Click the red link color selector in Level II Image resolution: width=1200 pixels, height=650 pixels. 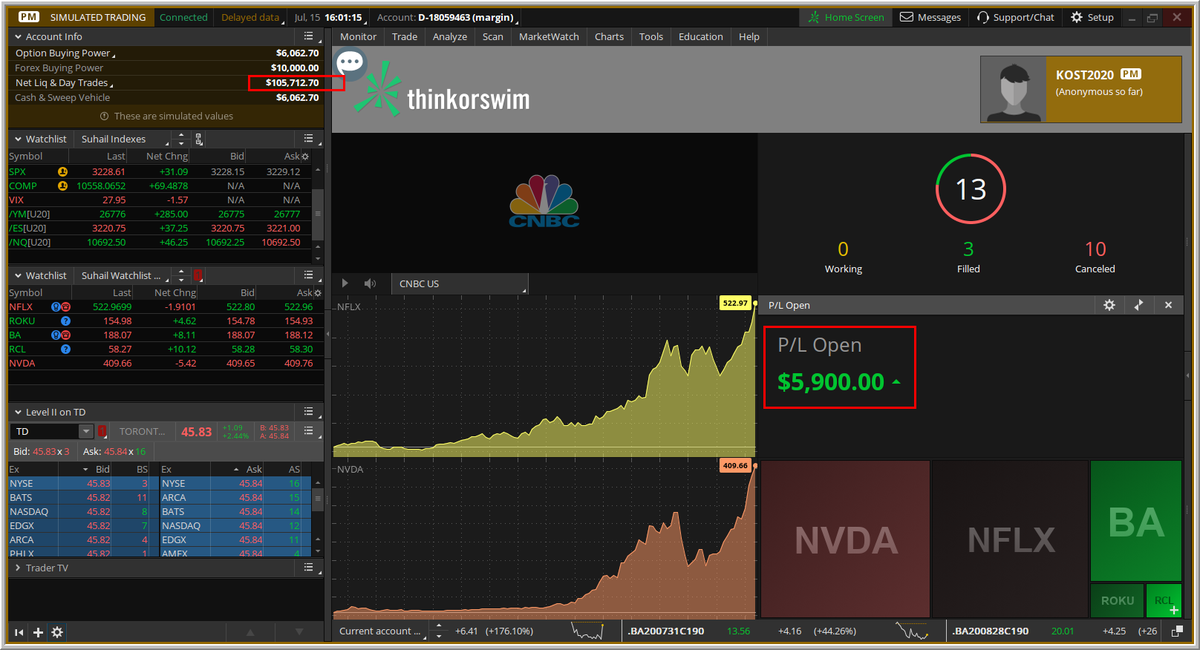pyautogui.click(x=103, y=431)
